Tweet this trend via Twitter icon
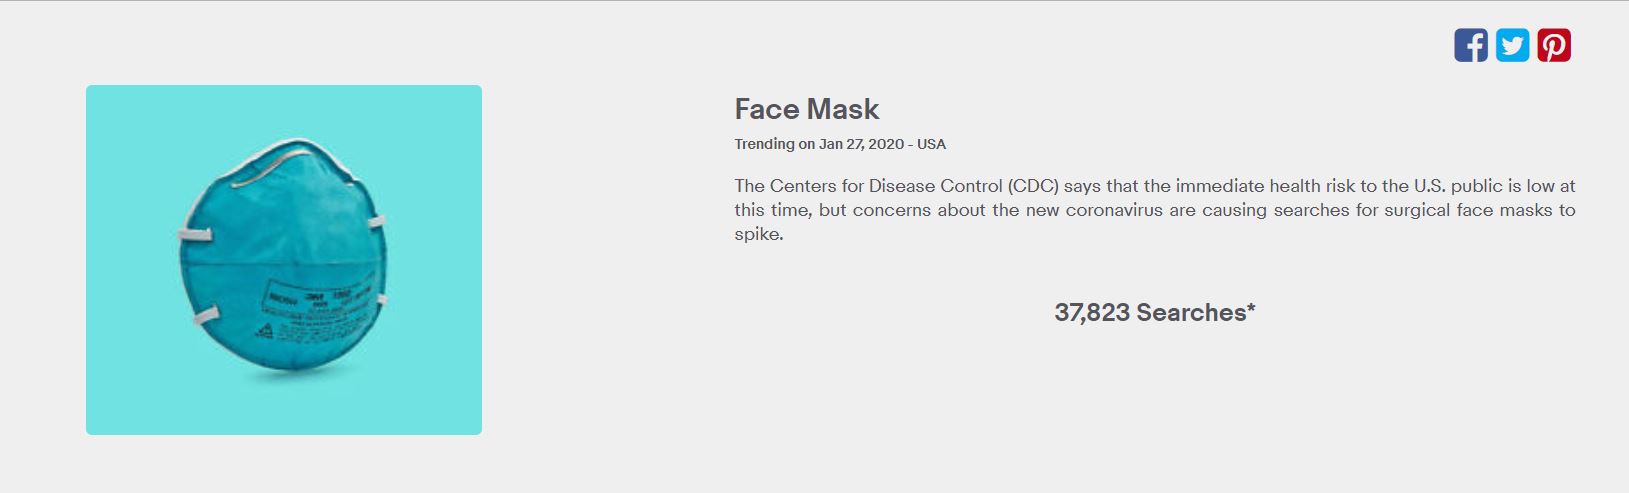1629x493 pixels. point(1512,46)
